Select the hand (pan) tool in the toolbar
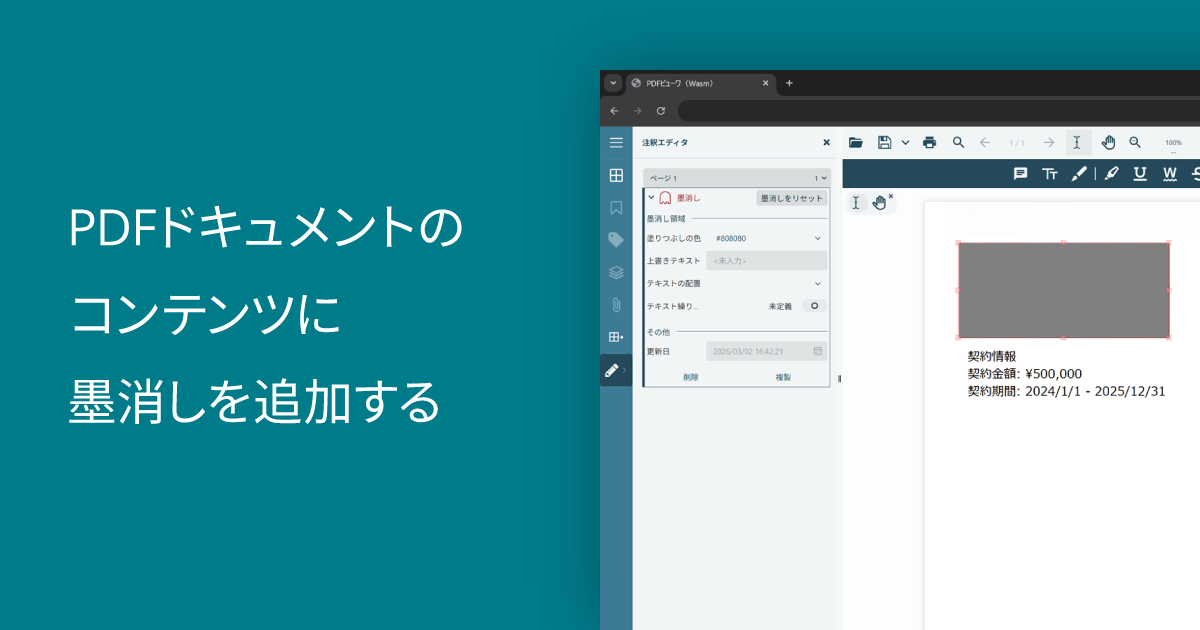Screen dimensions: 1200x630 (x=1109, y=143)
